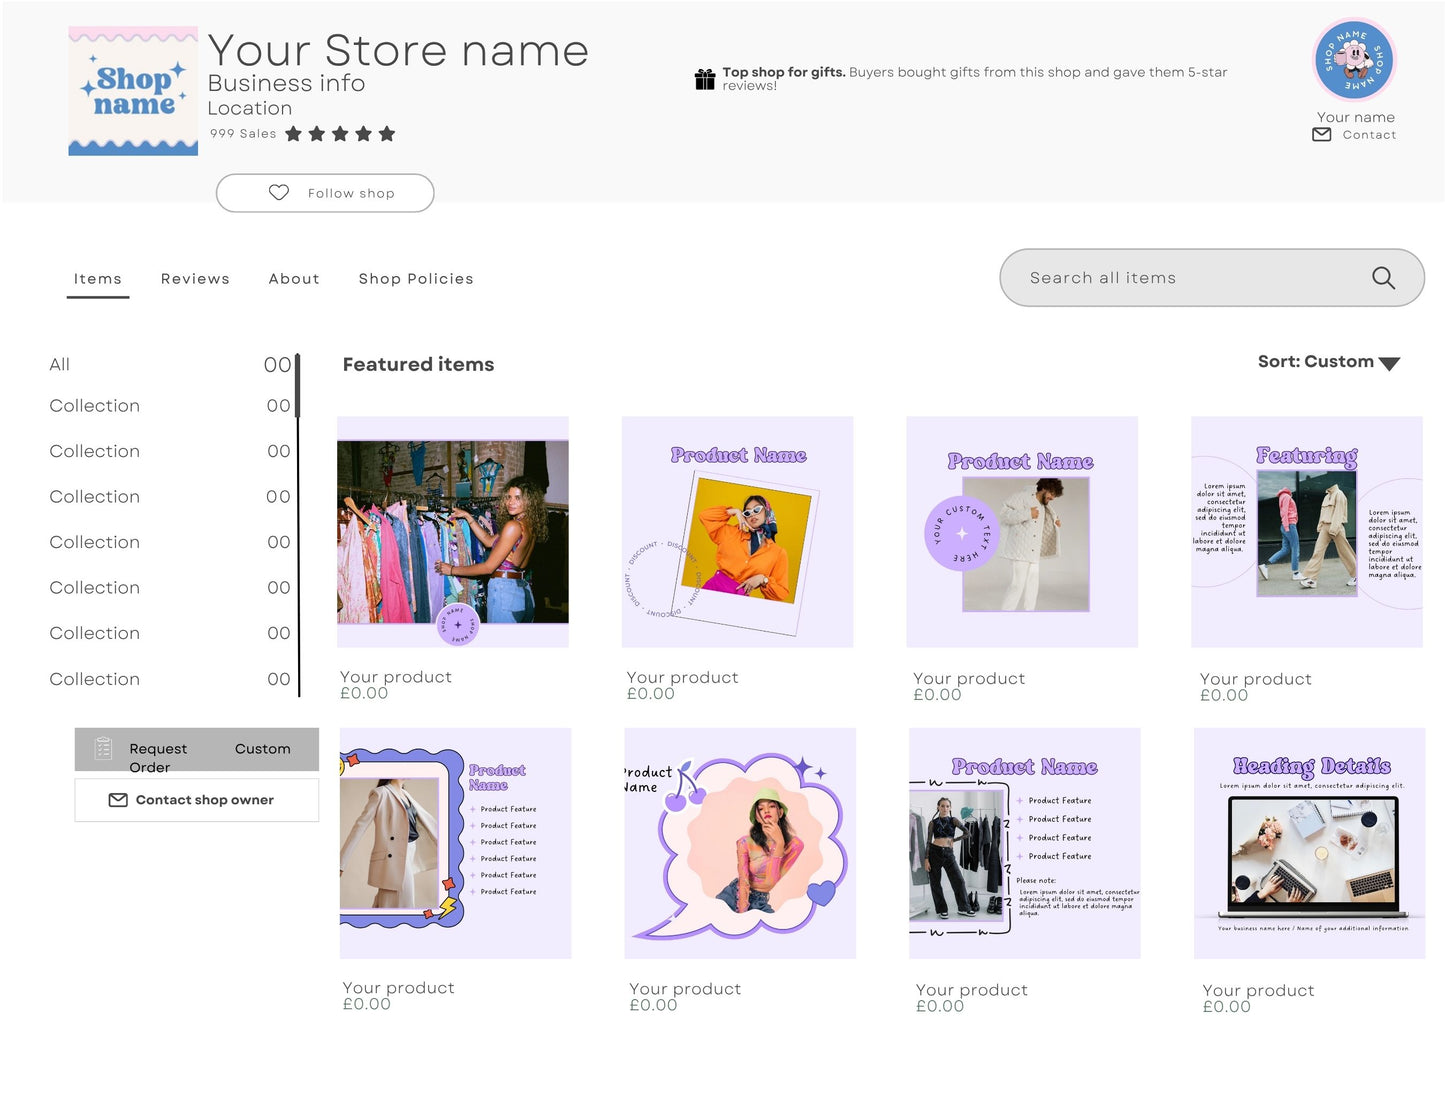Select the clipboard icon on Request Custom Order
This screenshot has height=1097, width=1445.
click(103, 748)
